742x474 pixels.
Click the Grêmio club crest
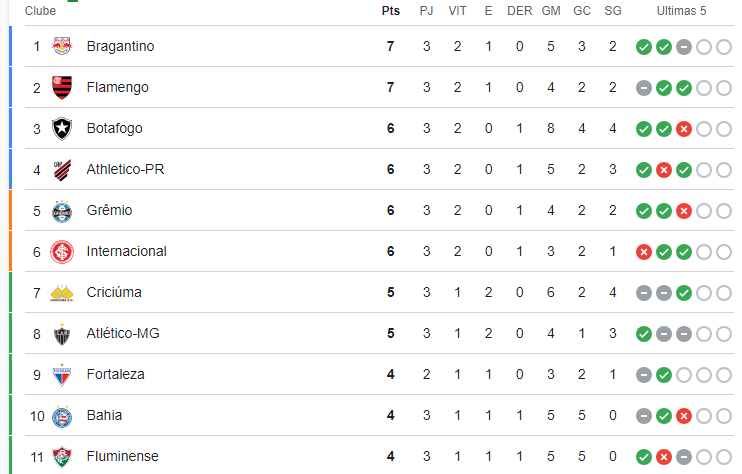62,211
